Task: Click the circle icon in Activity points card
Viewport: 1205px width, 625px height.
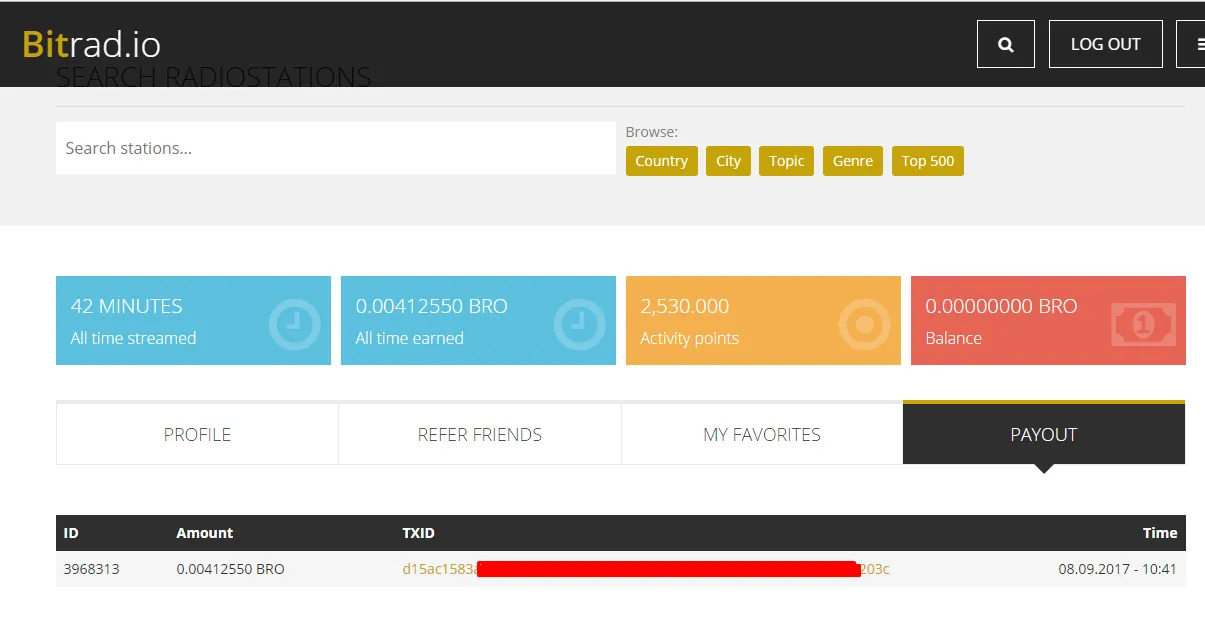Action: pos(864,324)
